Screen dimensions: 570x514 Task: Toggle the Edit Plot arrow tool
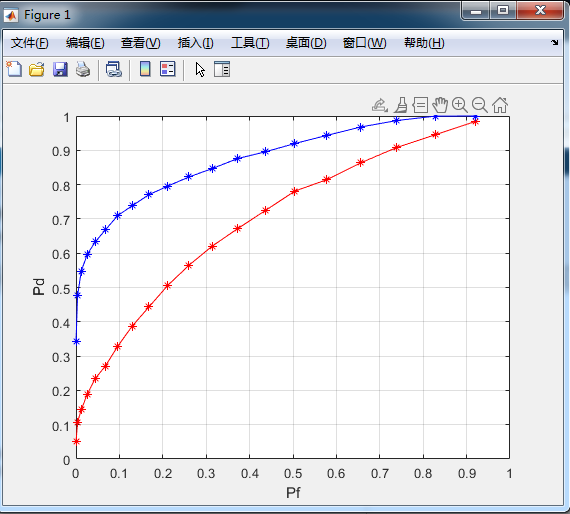[x=200, y=69]
